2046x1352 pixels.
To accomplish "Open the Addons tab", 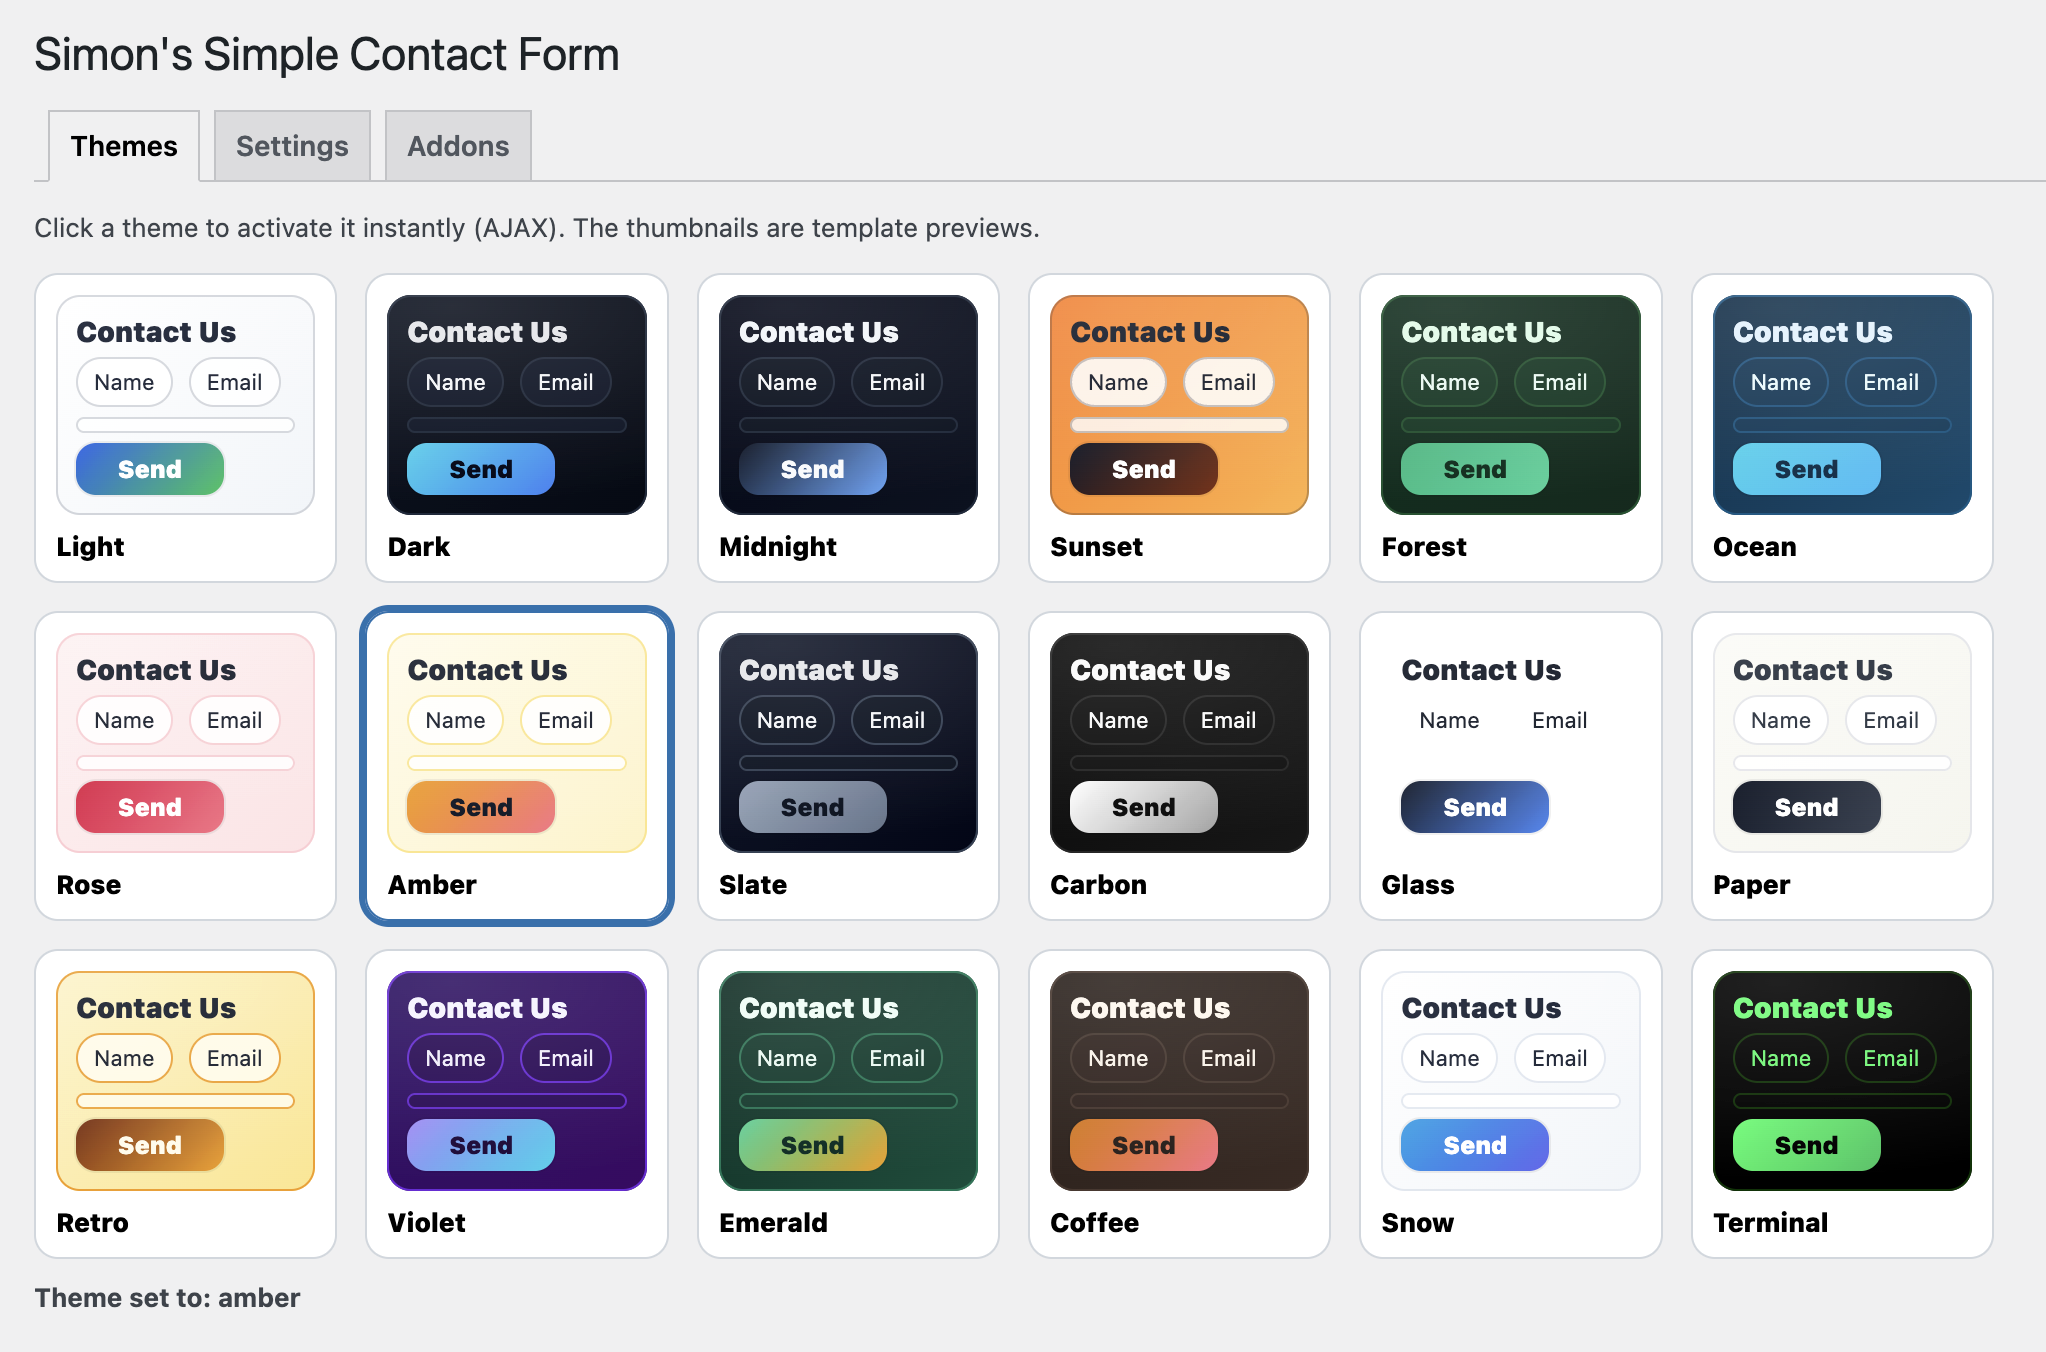I will pyautogui.click(x=457, y=145).
